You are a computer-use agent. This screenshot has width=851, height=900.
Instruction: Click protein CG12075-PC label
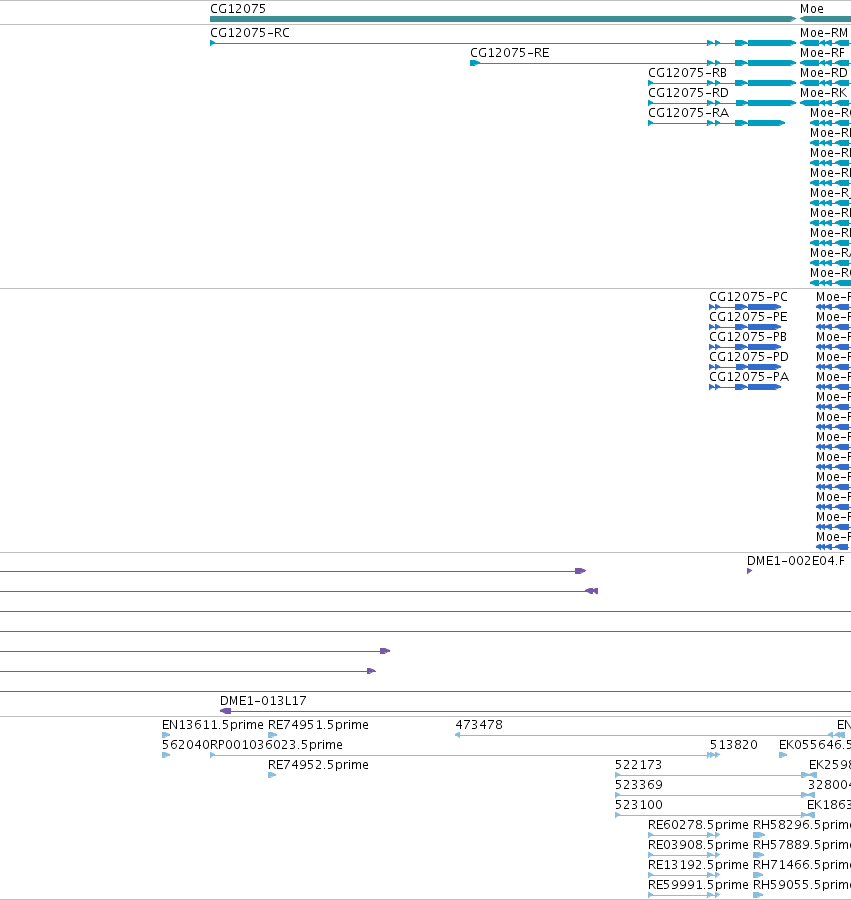tap(748, 297)
